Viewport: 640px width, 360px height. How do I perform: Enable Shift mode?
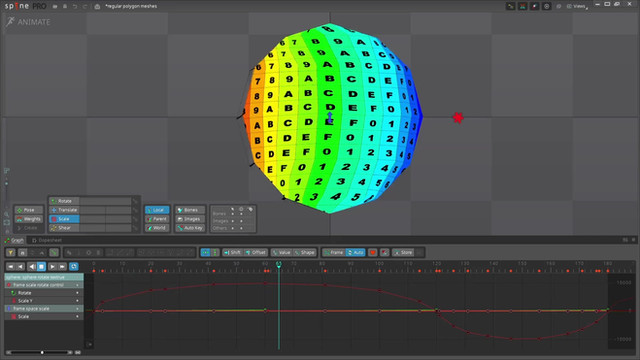point(233,253)
